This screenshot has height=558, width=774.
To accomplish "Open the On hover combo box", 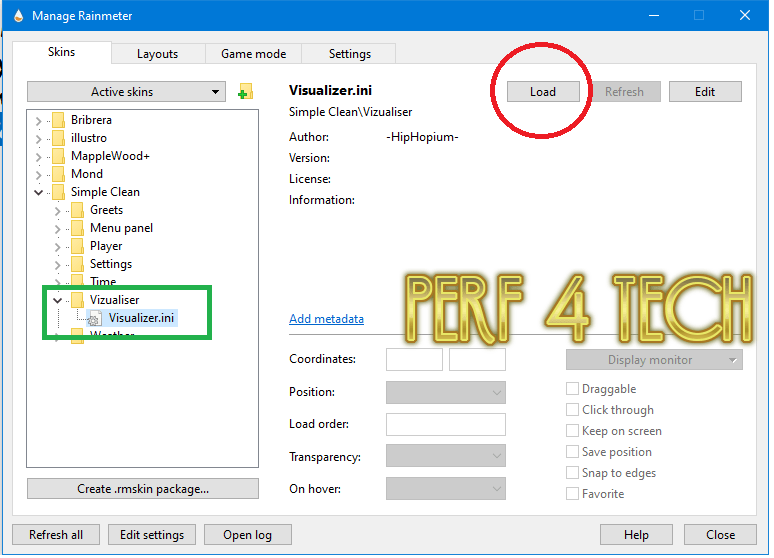I will [x=446, y=488].
